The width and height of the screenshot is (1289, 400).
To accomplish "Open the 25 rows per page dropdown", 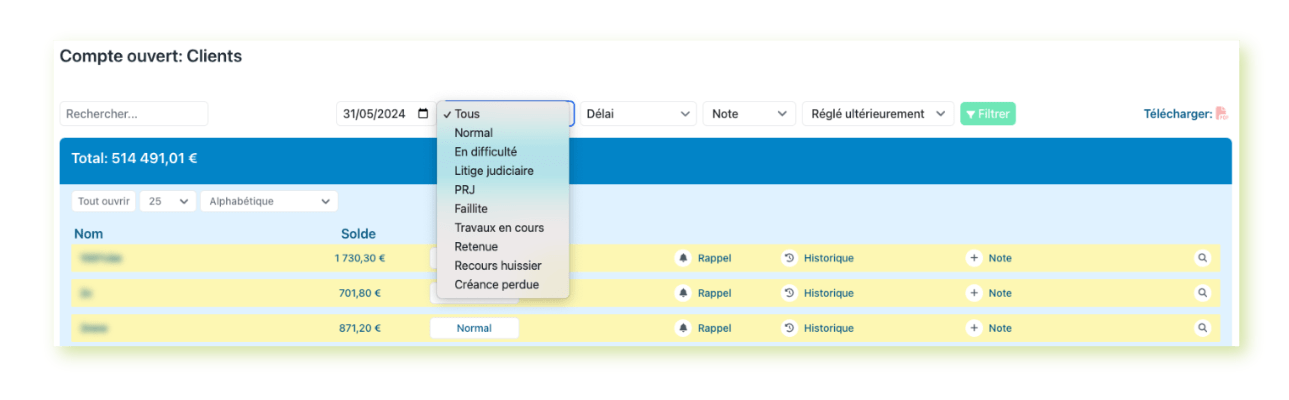I will tap(168, 201).
